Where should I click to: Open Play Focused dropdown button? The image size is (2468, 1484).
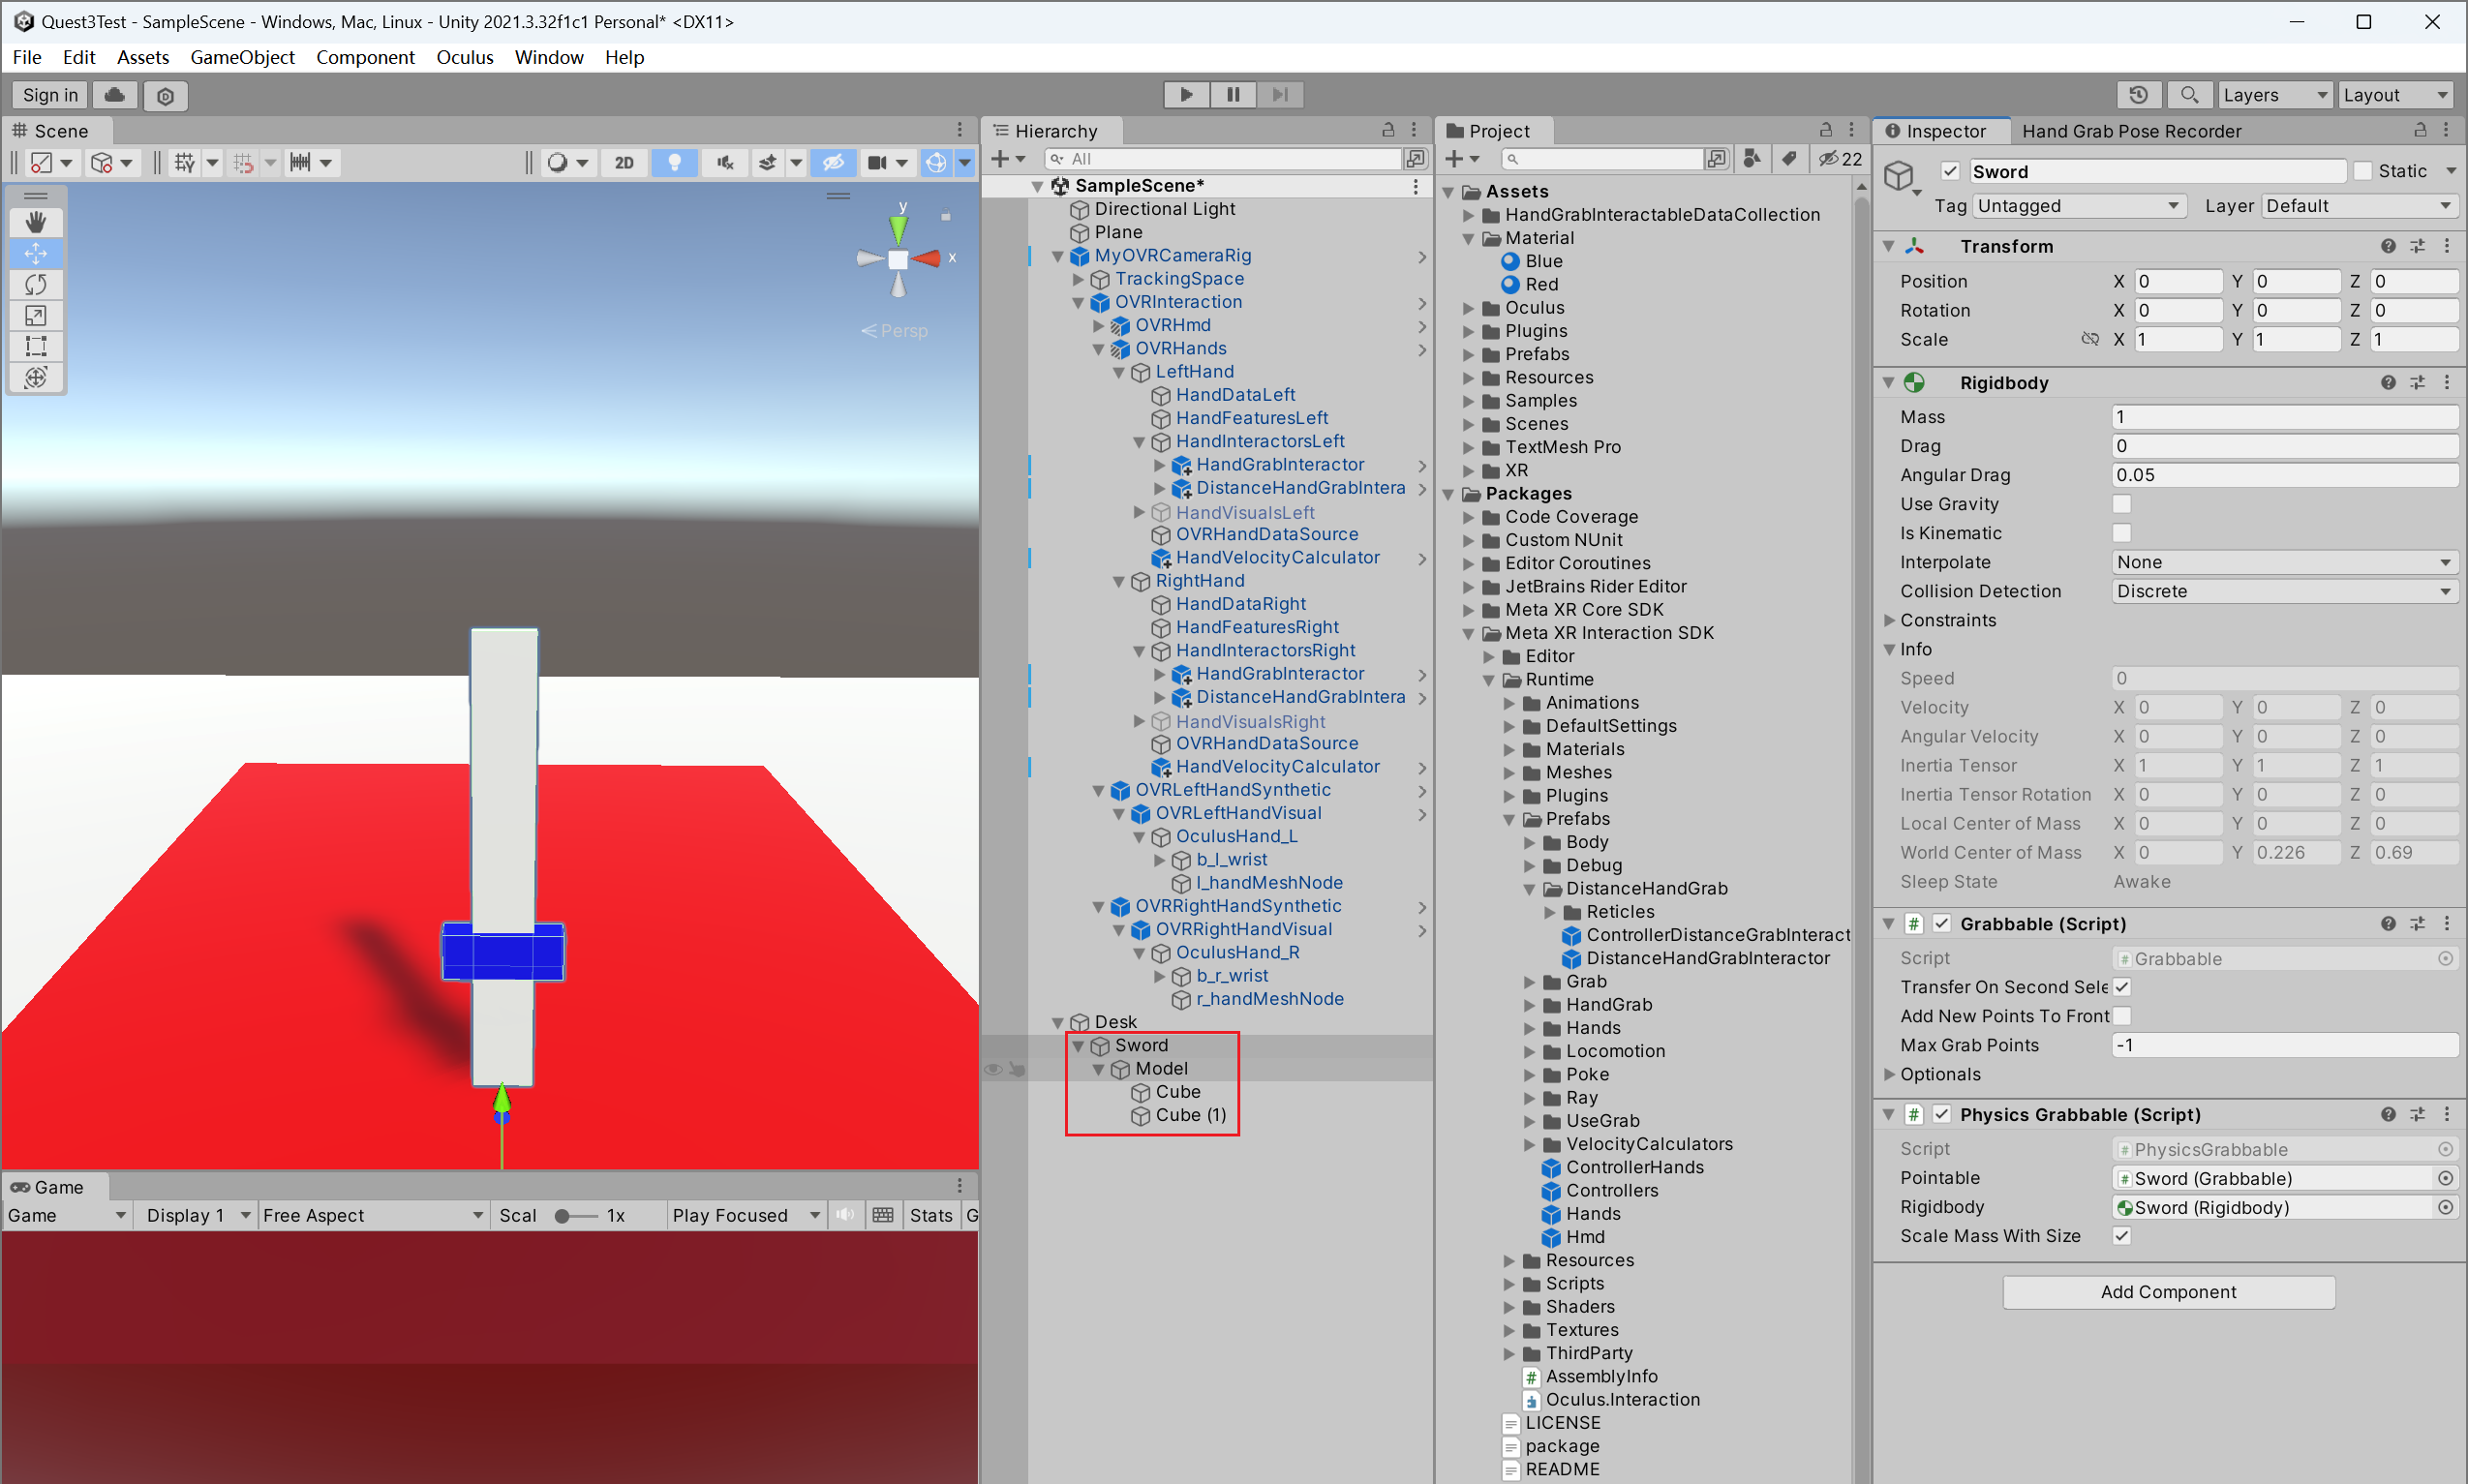pos(745,1215)
